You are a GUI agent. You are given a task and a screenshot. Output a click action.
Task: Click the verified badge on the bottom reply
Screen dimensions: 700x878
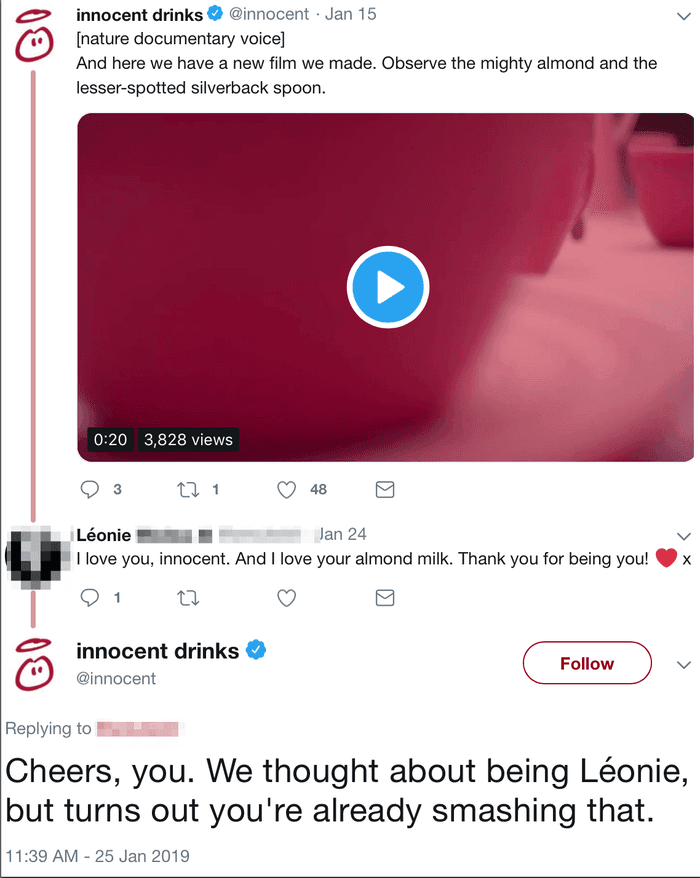tap(257, 651)
